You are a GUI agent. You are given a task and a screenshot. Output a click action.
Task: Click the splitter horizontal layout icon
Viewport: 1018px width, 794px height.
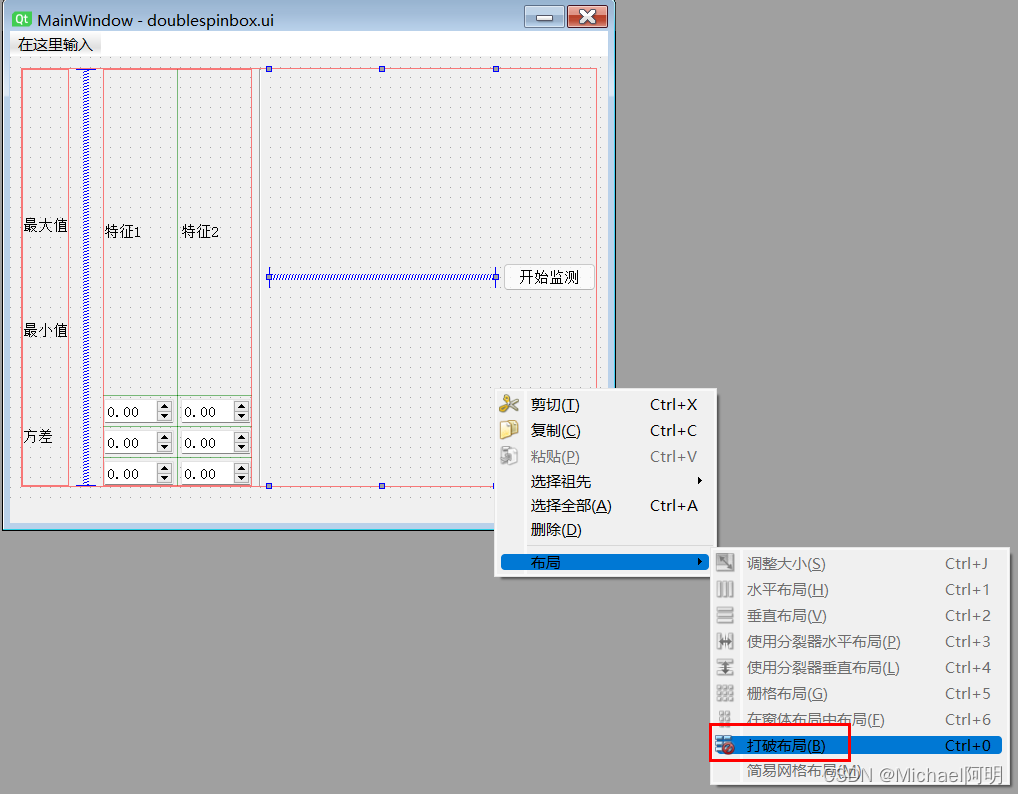[x=725, y=641]
